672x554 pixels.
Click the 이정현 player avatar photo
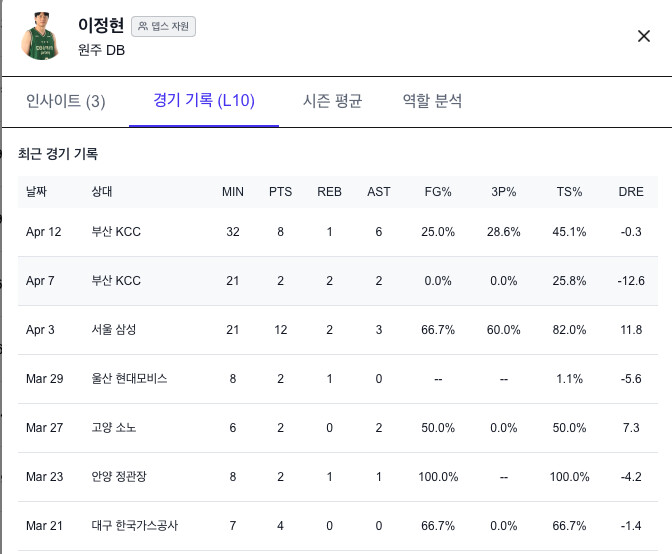[41, 36]
